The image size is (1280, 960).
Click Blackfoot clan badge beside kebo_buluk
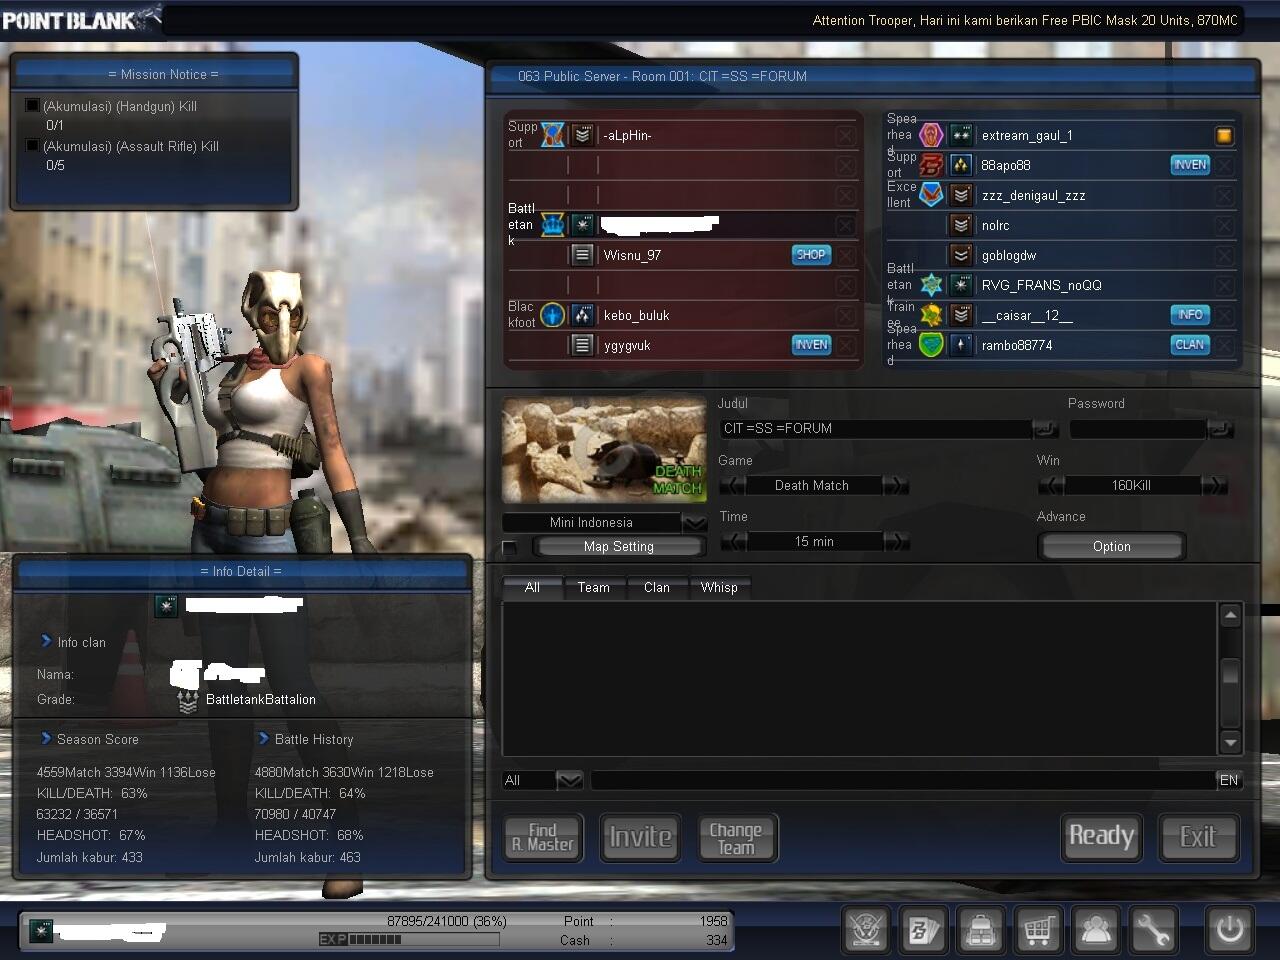pos(553,315)
